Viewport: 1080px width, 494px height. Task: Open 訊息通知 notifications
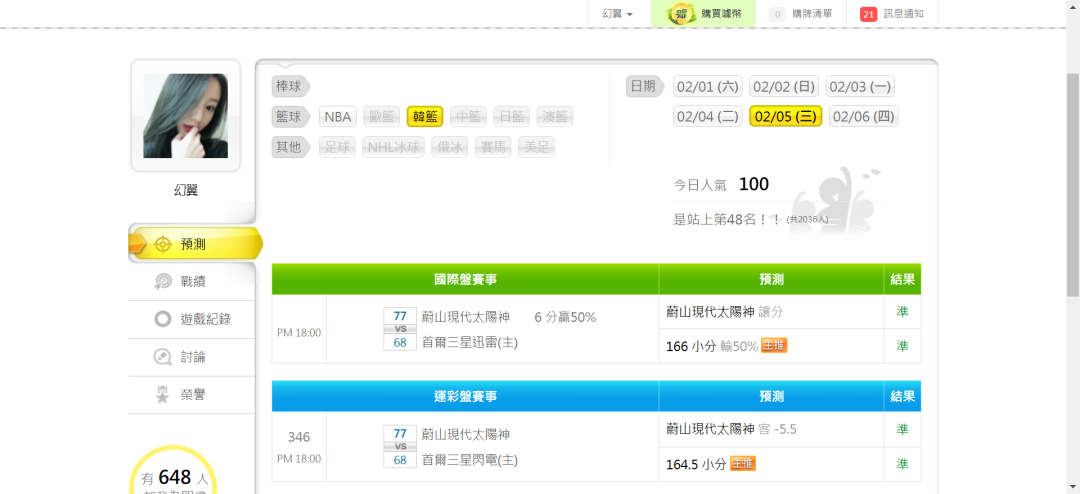pyautogui.click(x=893, y=13)
